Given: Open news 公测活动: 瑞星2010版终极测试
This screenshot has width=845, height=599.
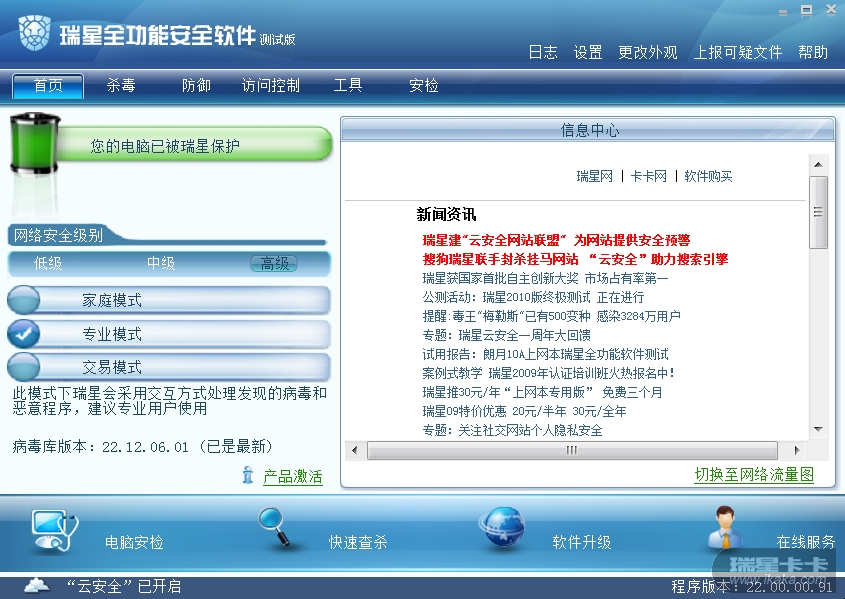Looking at the screenshot, I should (533, 297).
